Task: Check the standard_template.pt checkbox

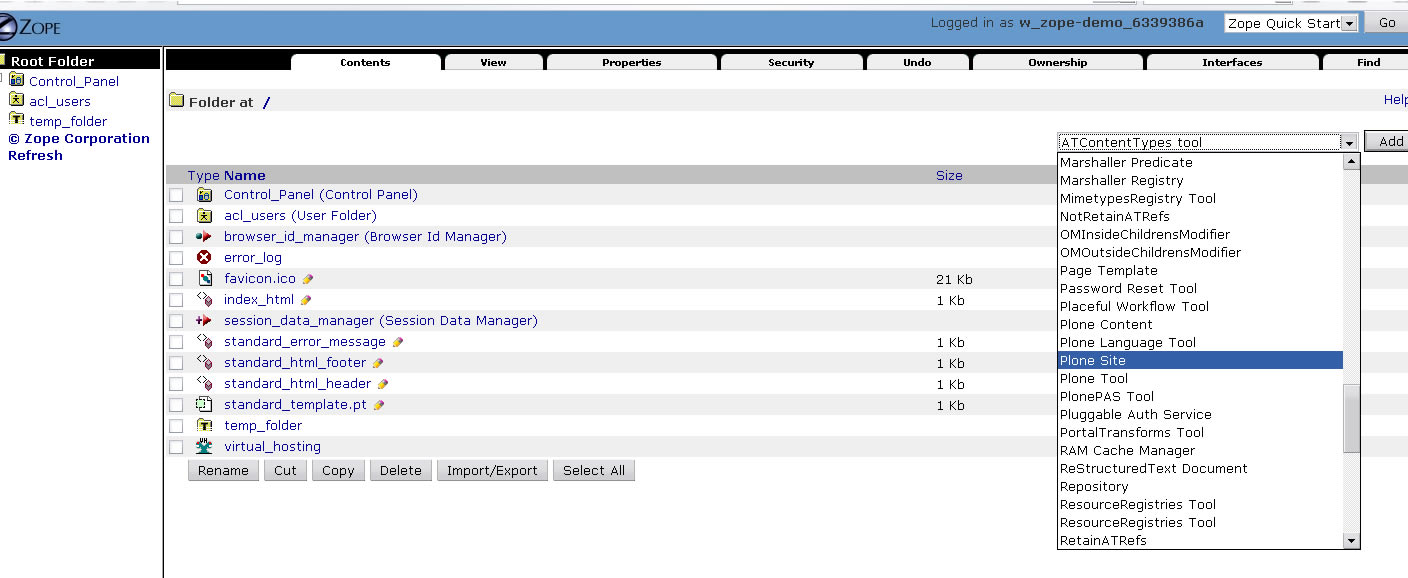Action: pyautogui.click(x=176, y=405)
